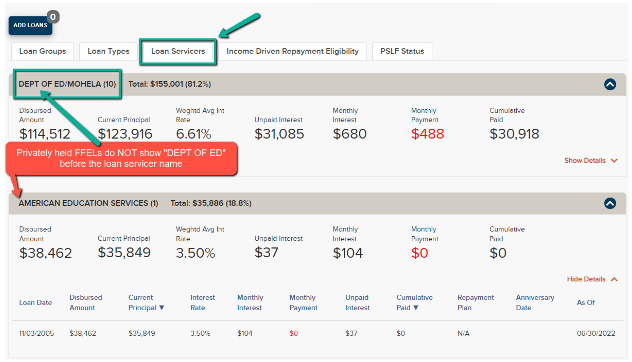Click the Loan Date column header

(35, 302)
